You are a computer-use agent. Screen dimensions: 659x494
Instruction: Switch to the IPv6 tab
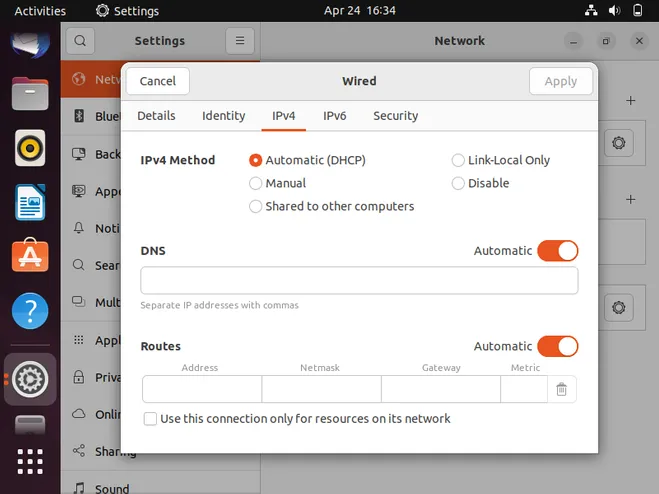334,116
